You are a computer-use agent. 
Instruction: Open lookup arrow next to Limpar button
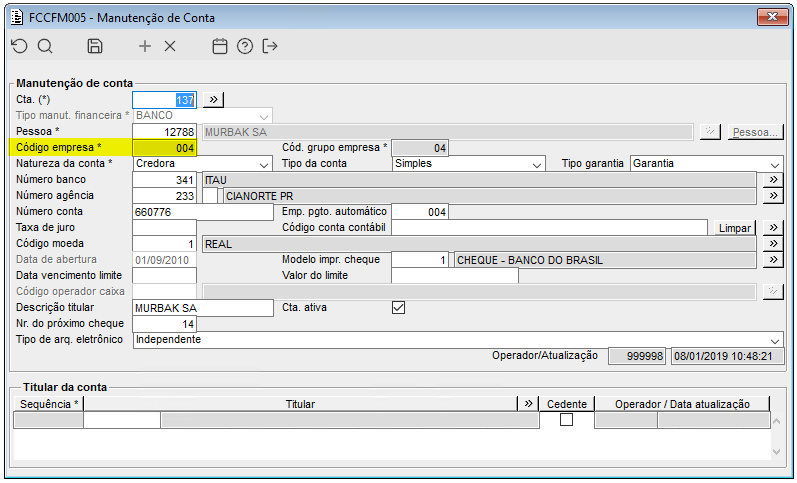click(x=773, y=228)
